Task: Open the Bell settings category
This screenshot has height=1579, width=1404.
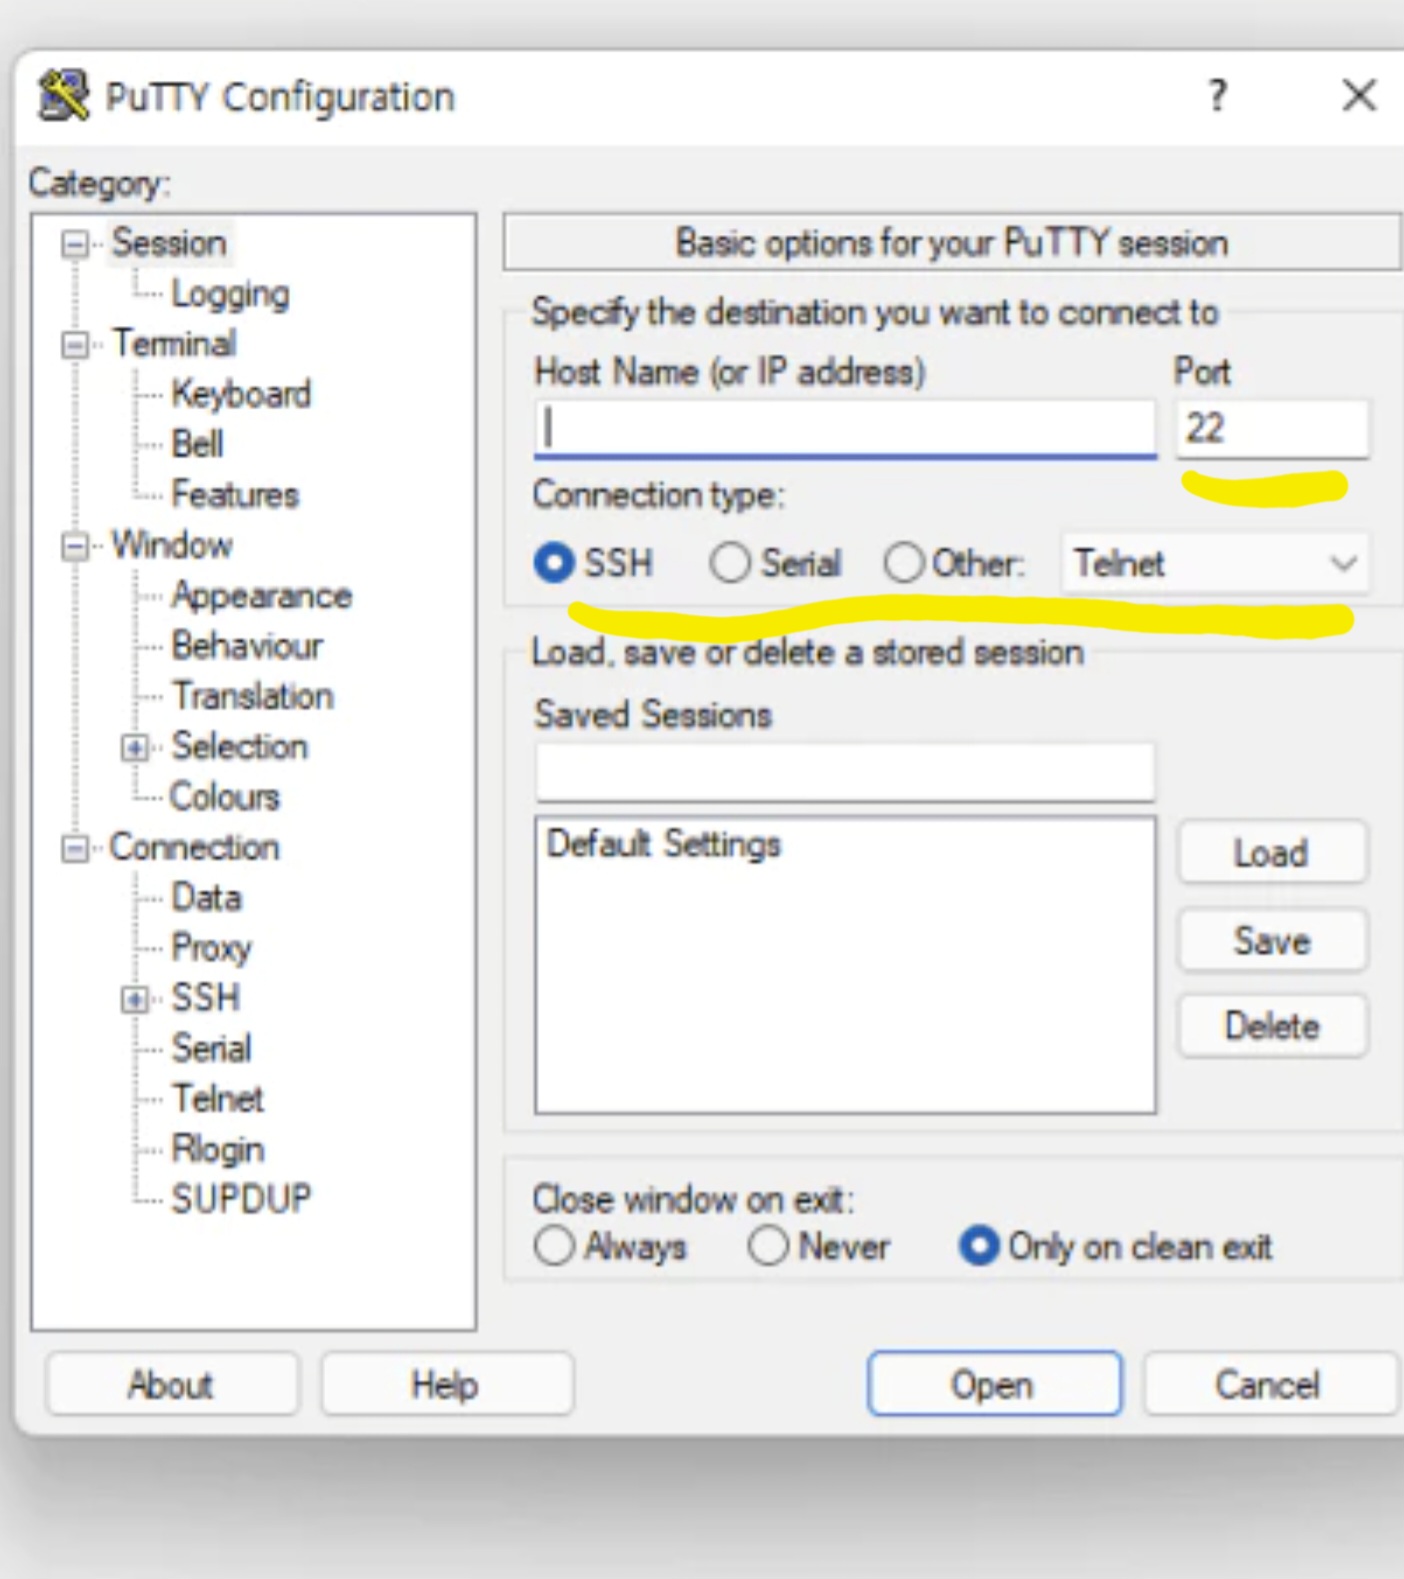Action: pyautogui.click(x=197, y=444)
